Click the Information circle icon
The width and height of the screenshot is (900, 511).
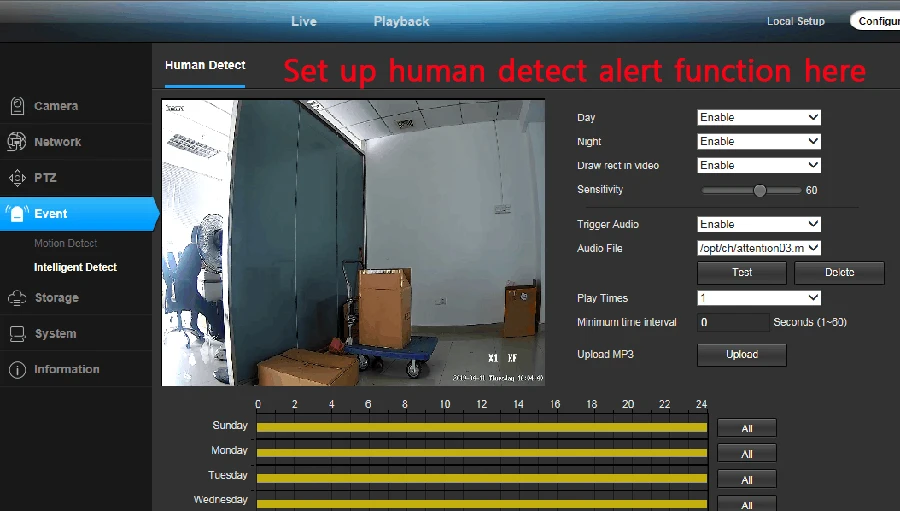point(17,370)
